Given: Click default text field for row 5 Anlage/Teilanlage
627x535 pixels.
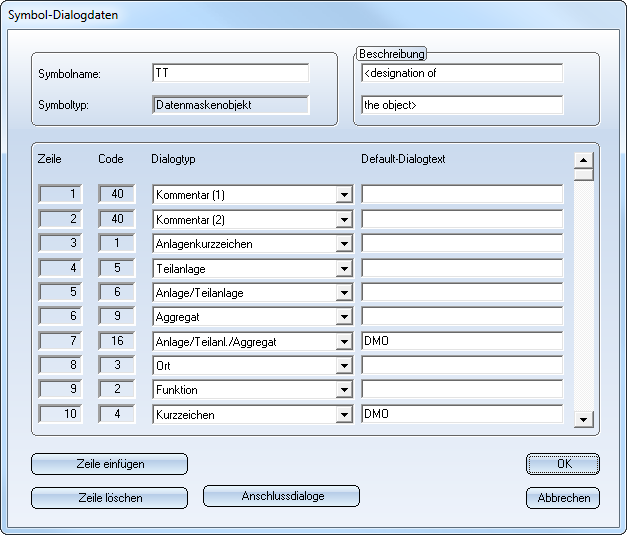Looking at the screenshot, I should tap(462, 292).
